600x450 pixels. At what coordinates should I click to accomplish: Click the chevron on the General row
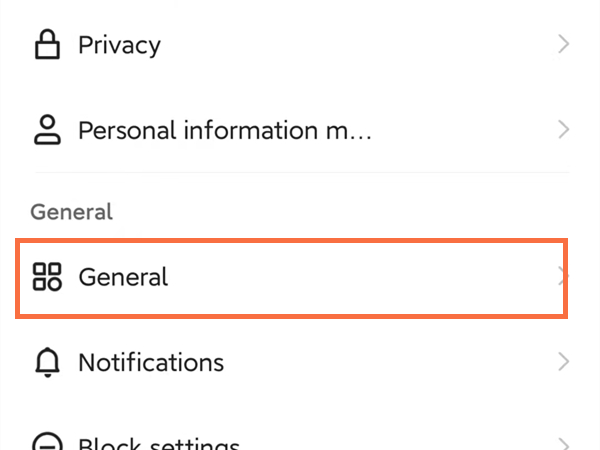point(562,277)
